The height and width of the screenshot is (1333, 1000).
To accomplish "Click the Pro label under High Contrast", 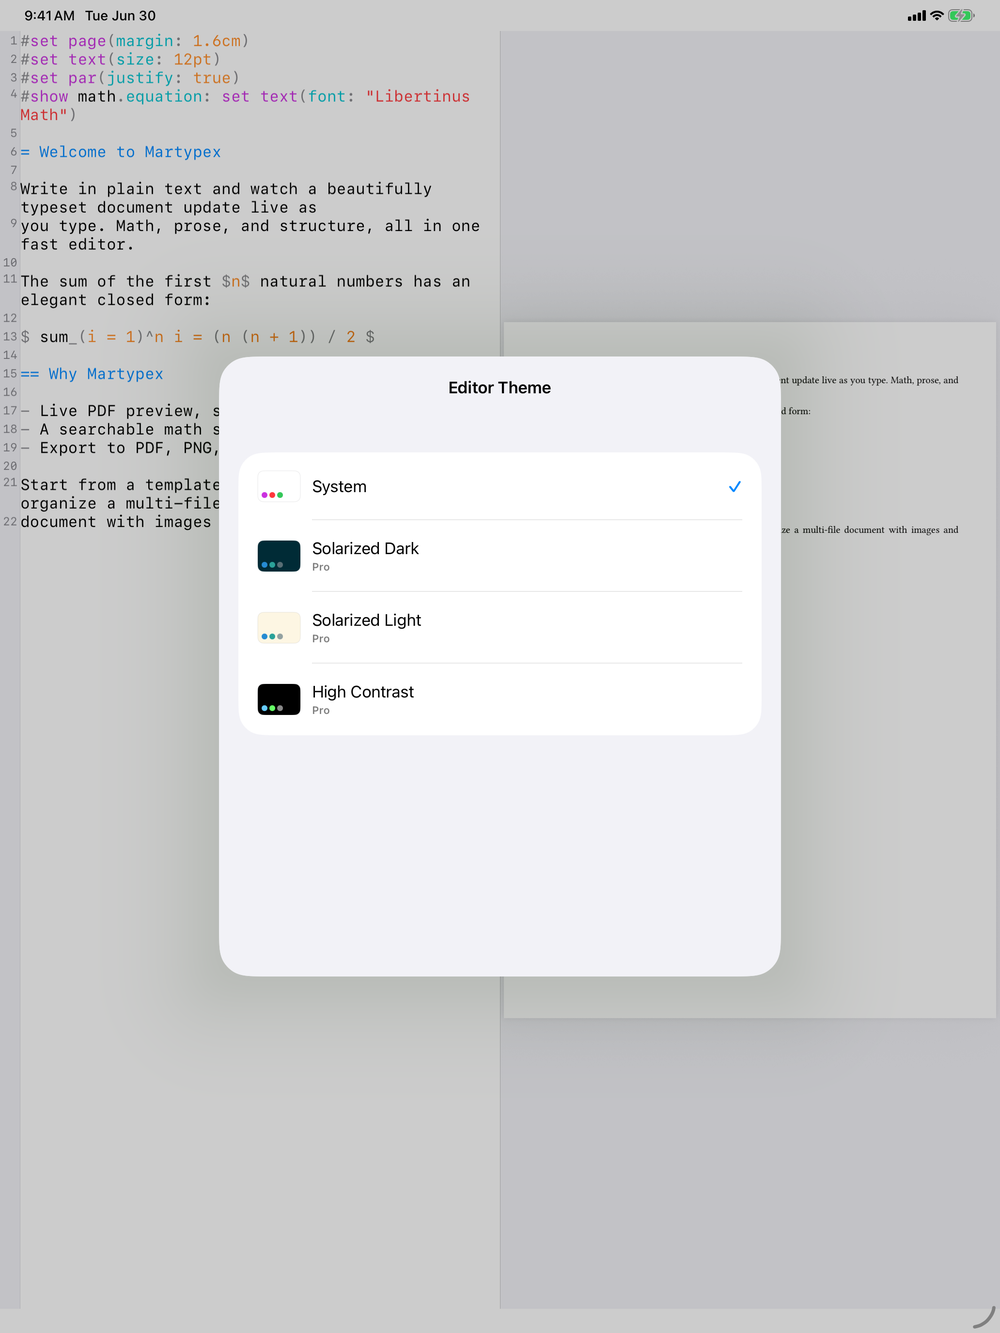I will (x=321, y=711).
